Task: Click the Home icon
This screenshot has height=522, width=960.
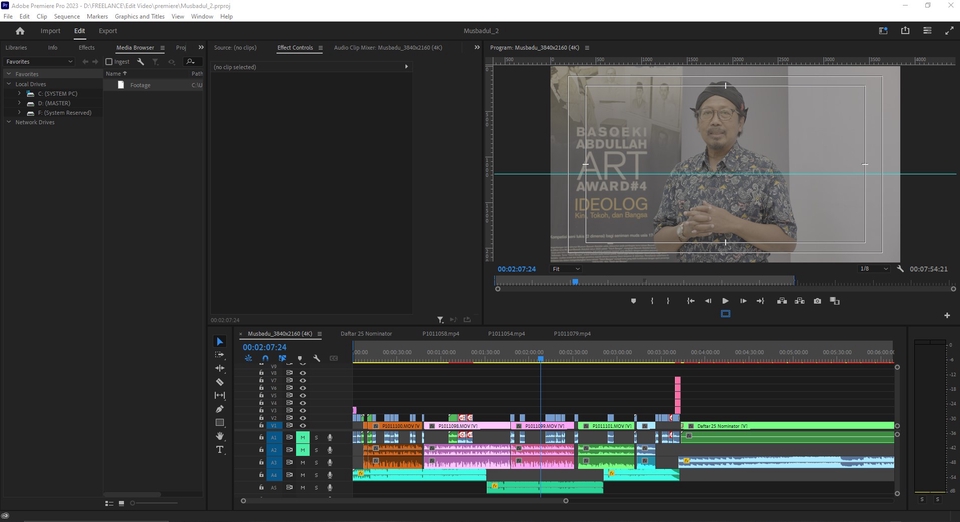Action: click(x=20, y=31)
